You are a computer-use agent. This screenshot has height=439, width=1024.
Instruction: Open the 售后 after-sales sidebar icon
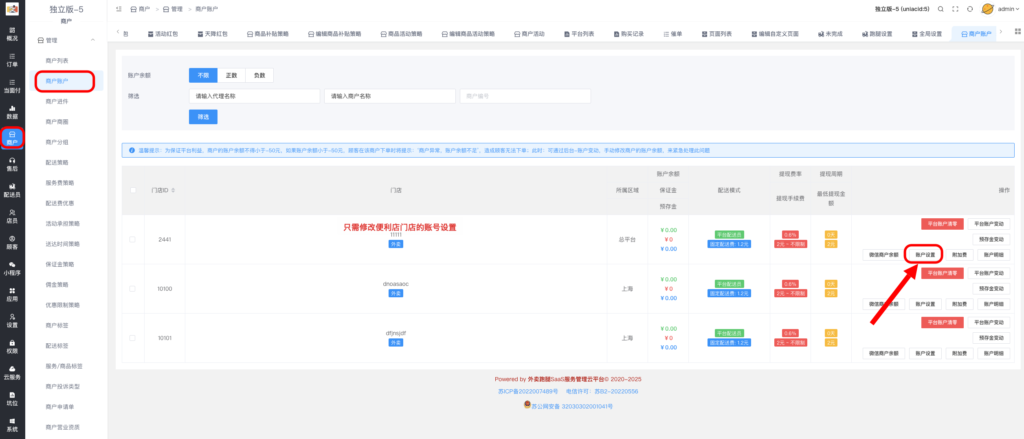(12, 163)
